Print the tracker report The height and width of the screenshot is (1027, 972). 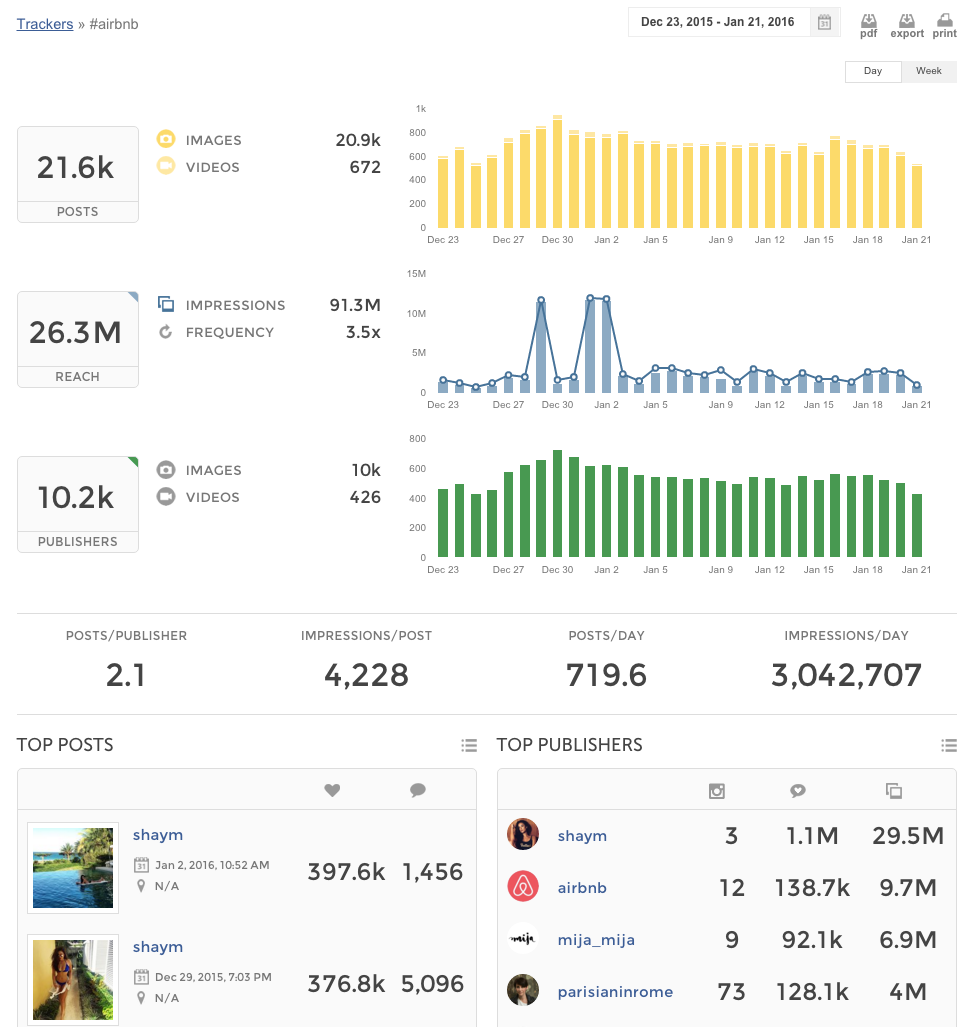[x=944, y=26]
